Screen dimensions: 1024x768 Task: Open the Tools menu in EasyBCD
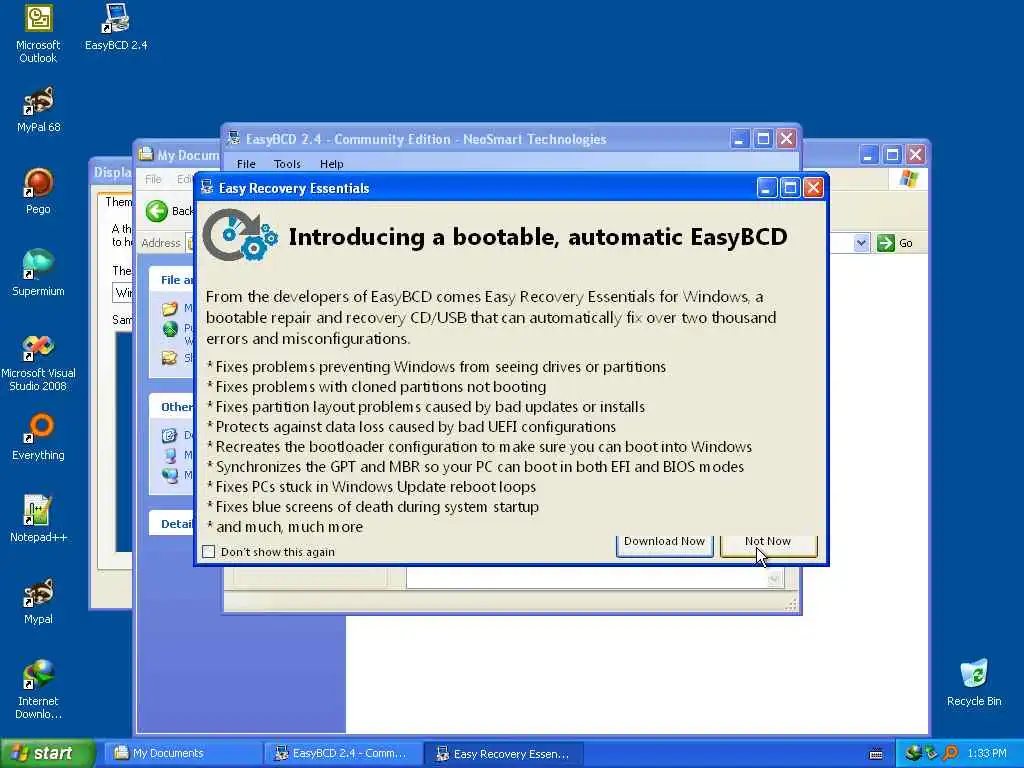(x=287, y=164)
